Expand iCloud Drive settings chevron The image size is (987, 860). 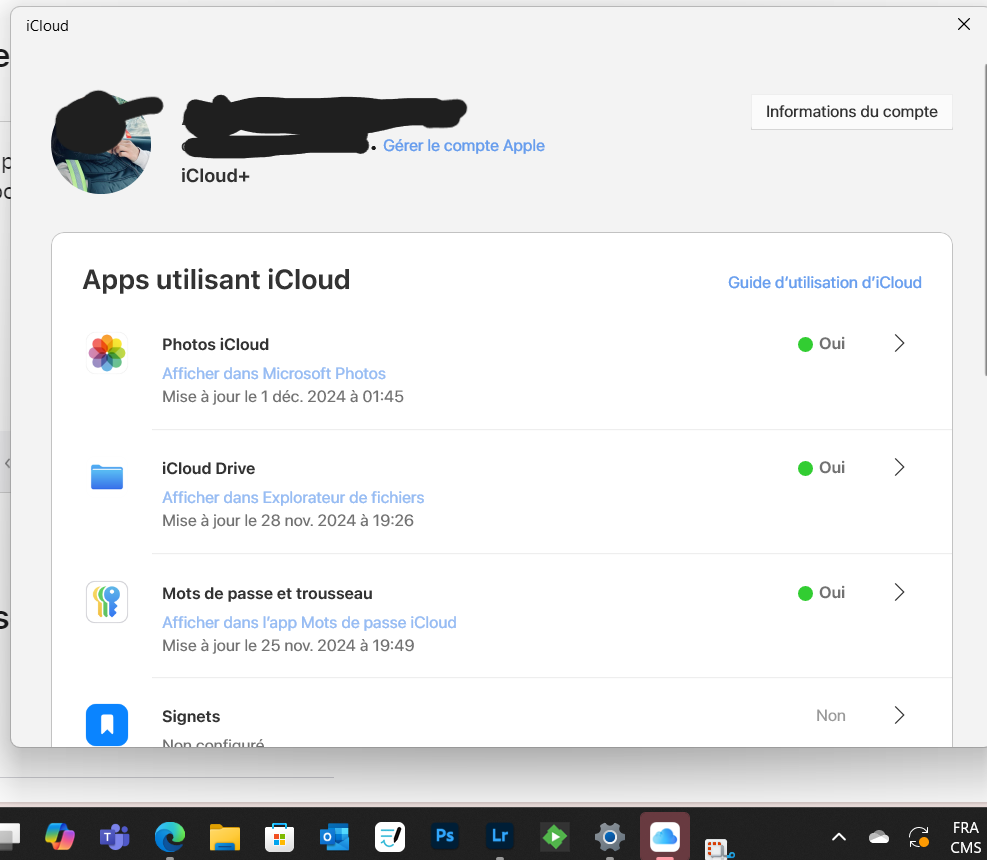[899, 468]
